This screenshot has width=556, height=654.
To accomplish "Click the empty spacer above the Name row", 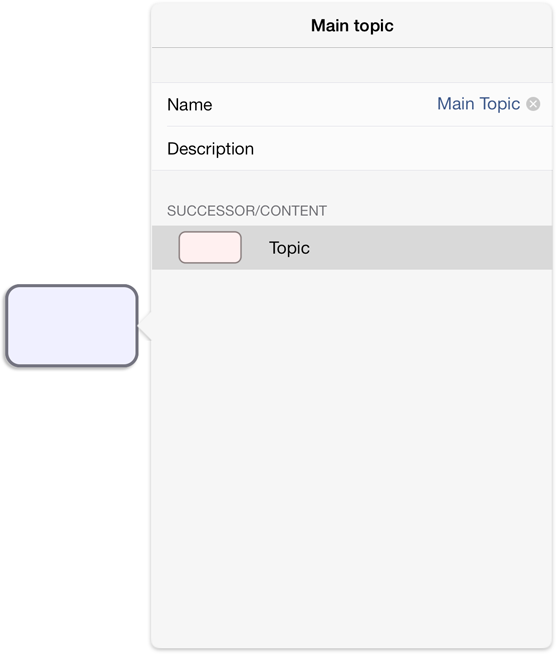I will (x=352, y=65).
